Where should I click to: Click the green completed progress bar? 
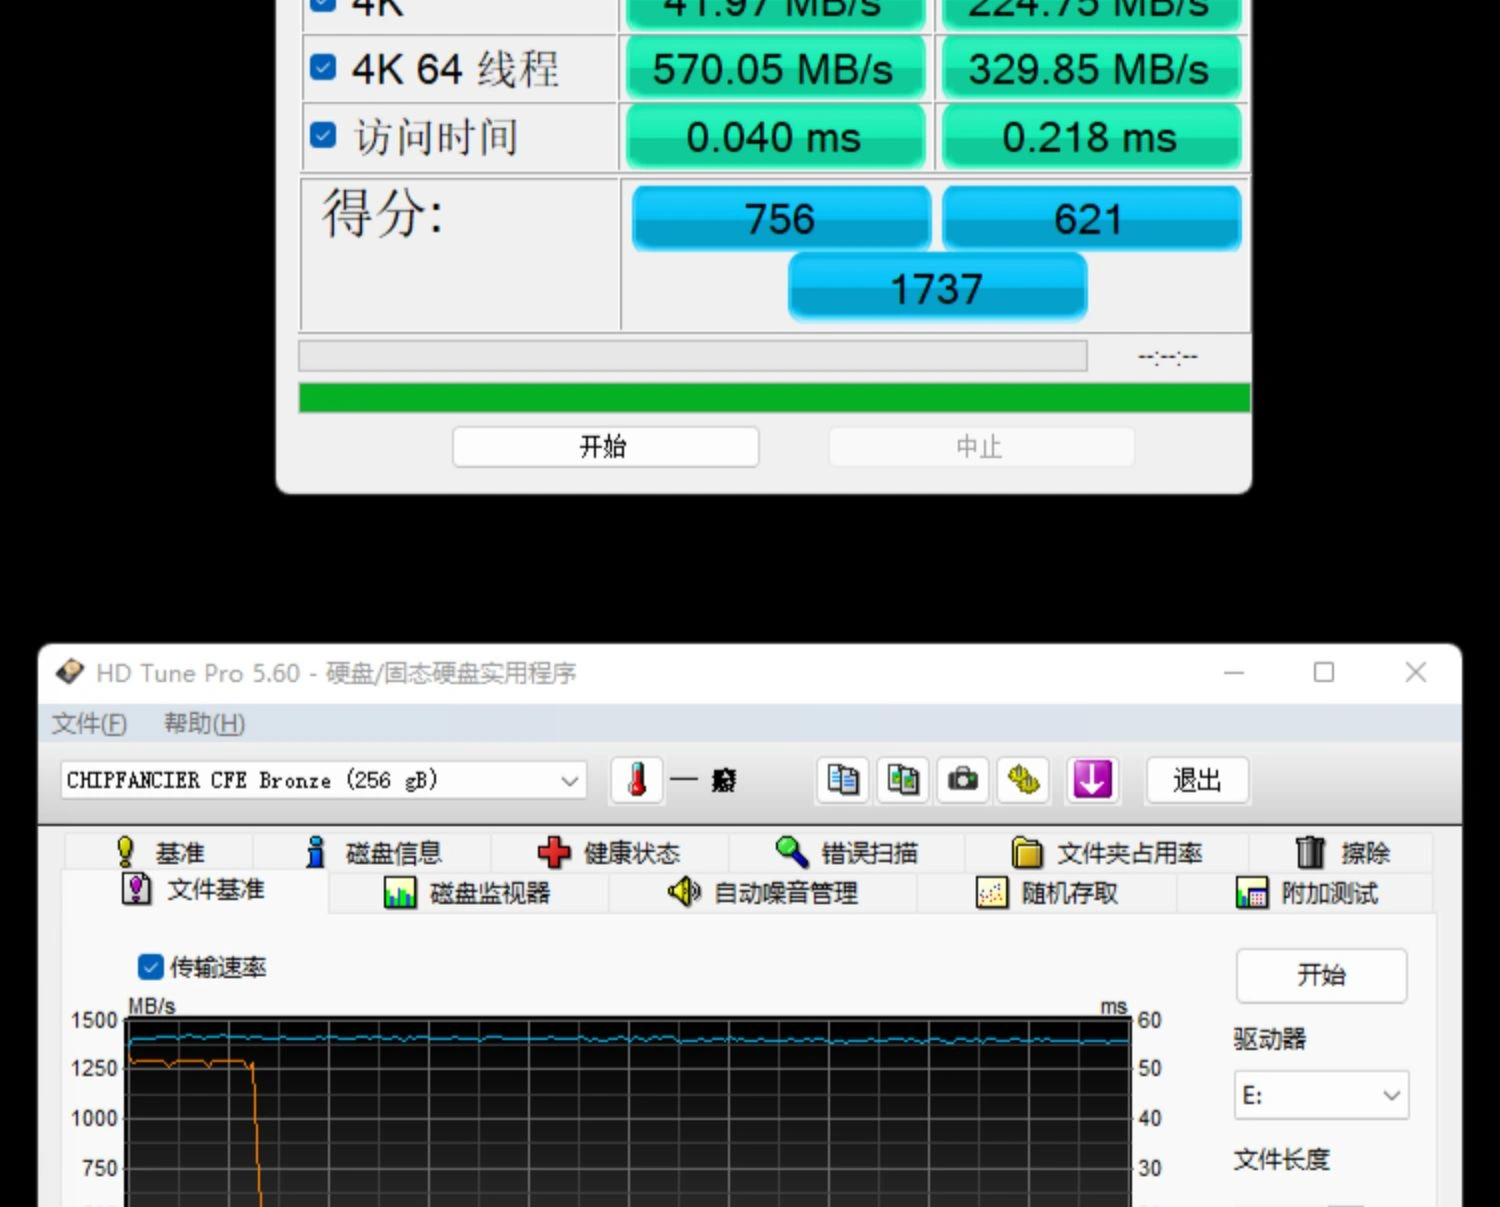tap(774, 397)
